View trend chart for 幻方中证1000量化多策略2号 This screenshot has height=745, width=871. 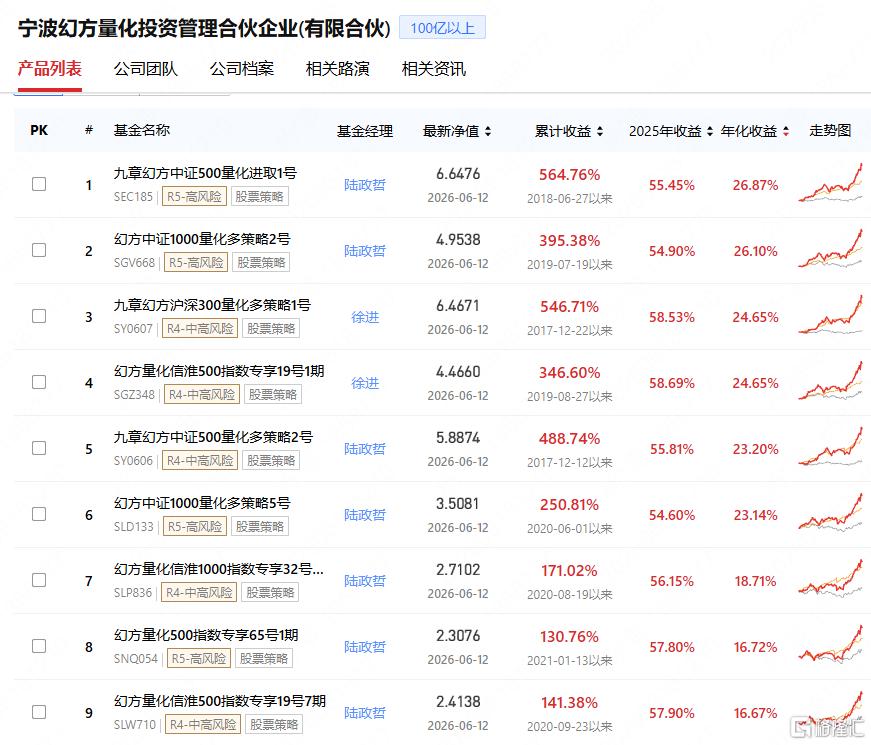coord(830,249)
